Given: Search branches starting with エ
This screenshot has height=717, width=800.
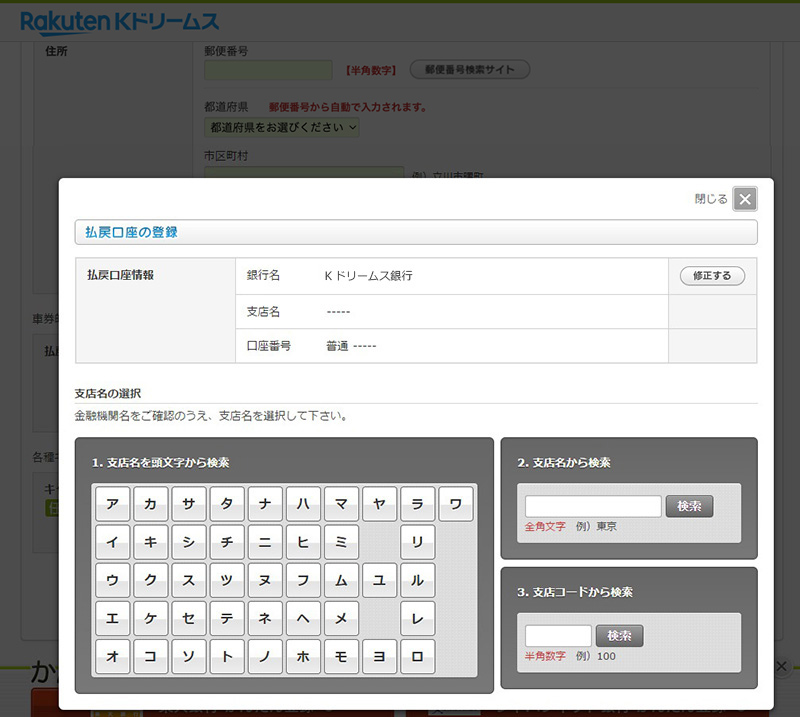Looking at the screenshot, I should coord(113,619).
